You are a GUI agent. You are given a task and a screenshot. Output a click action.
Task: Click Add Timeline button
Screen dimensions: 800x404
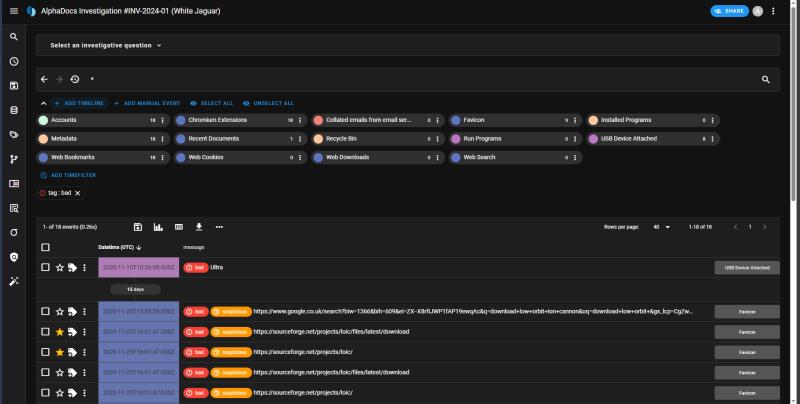[78, 103]
